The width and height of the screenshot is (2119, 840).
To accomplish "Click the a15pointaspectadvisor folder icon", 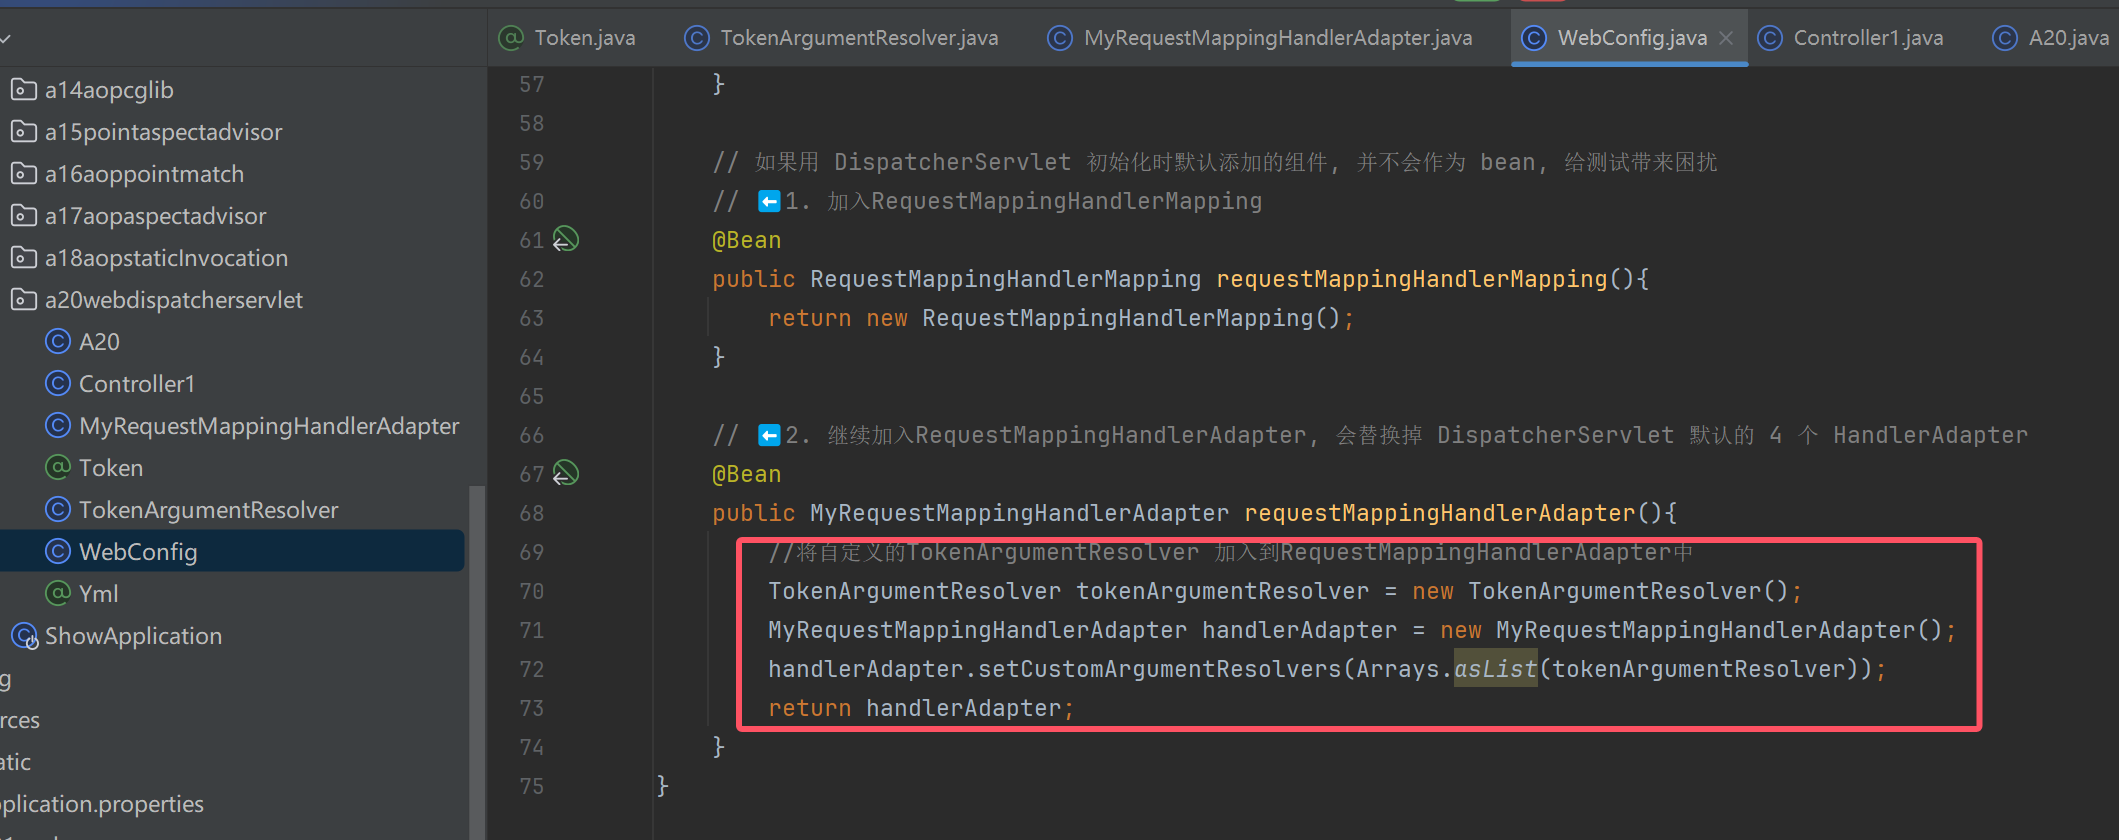I will (x=24, y=132).
